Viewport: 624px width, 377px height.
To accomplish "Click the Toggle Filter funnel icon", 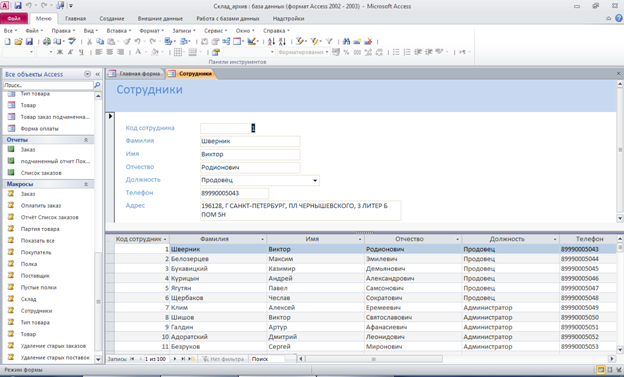I will [x=329, y=41].
